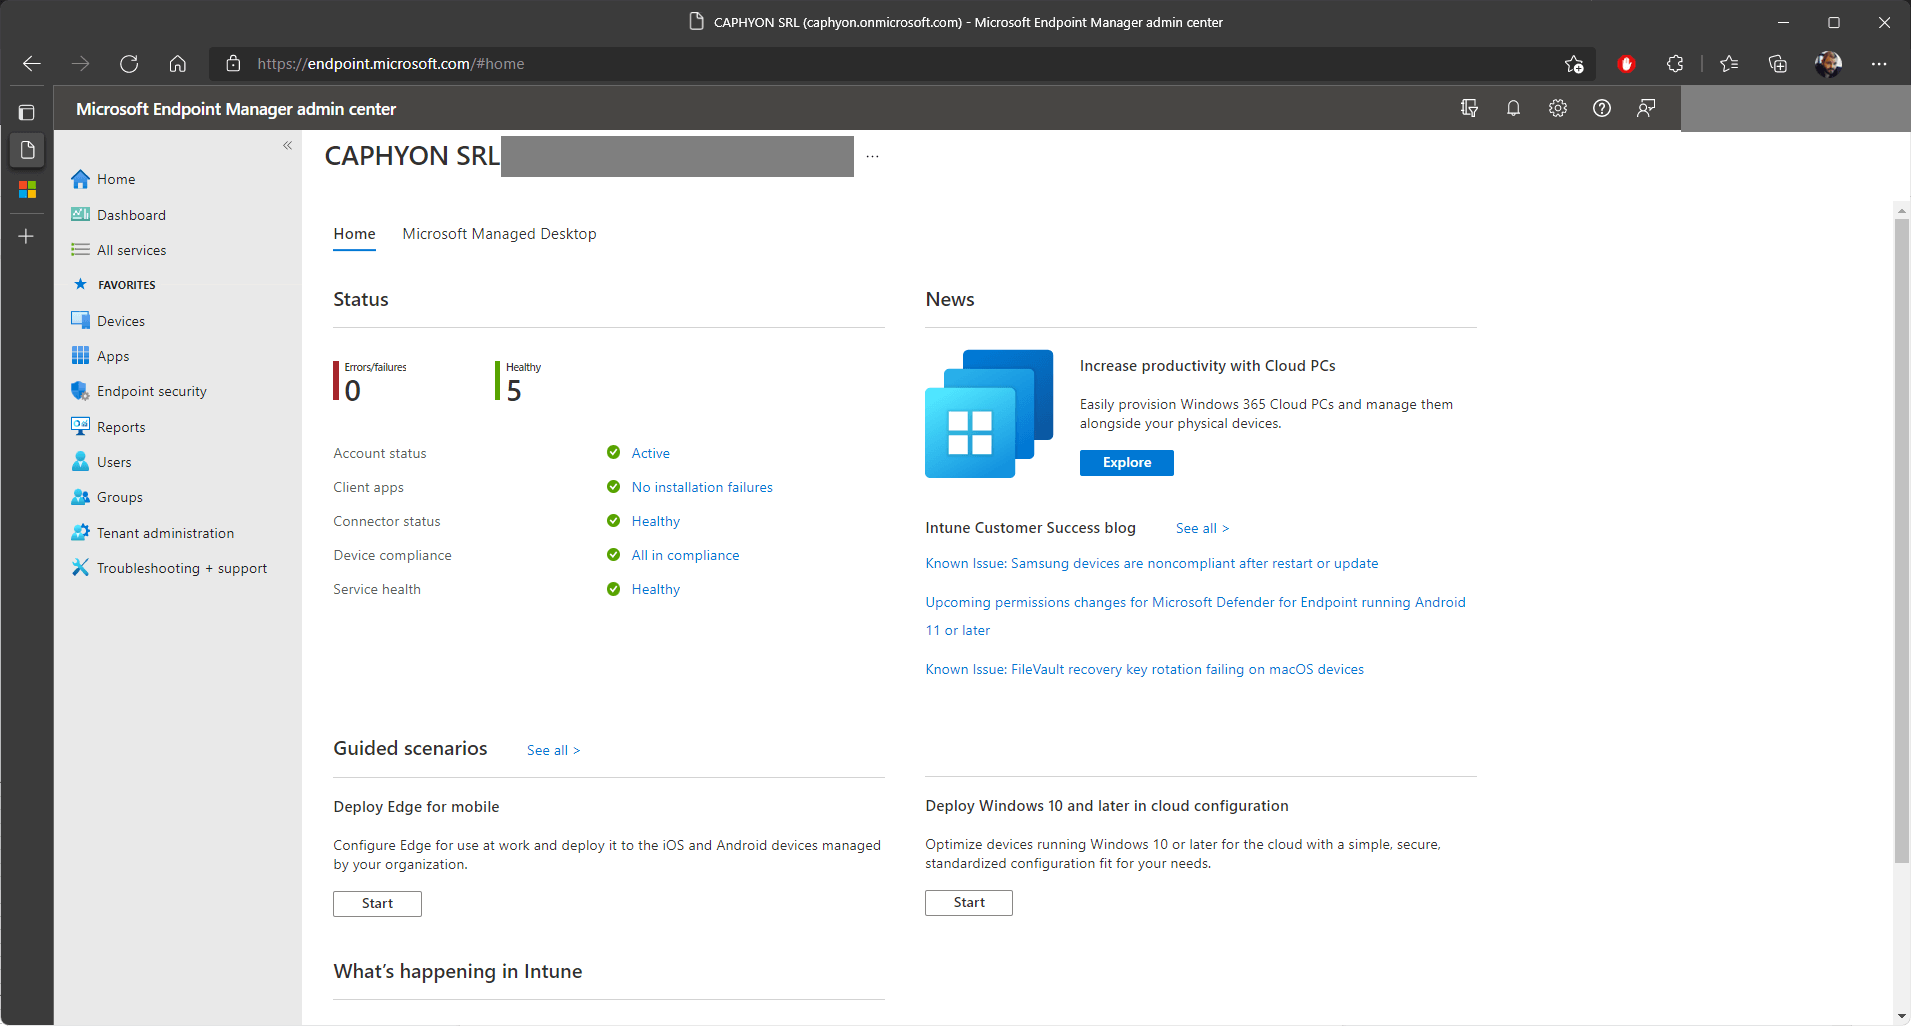Screen dimensions: 1911x1026
Task: Click No installation failures link
Action: click(x=702, y=487)
